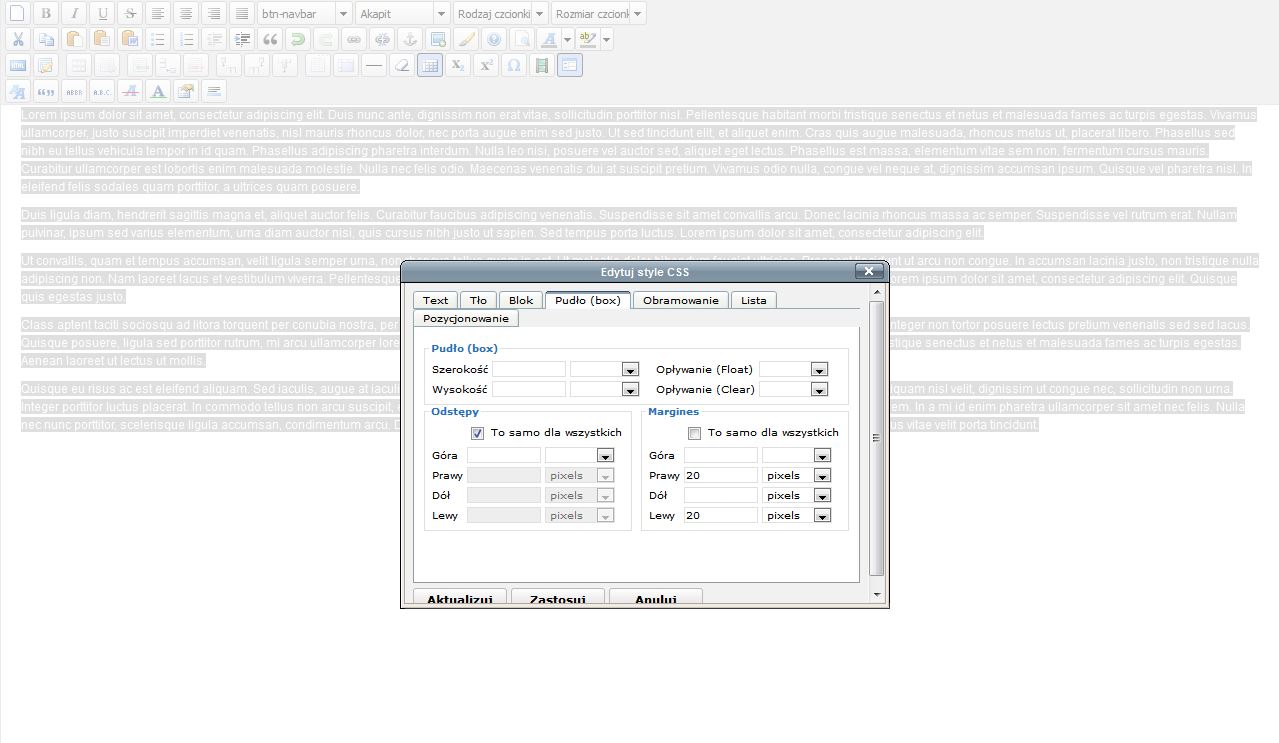This screenshot has height=743, width=1279.
Task: Click the dialog vertical scrollbar
Action: pyautogui.click(x=877, y=438)
